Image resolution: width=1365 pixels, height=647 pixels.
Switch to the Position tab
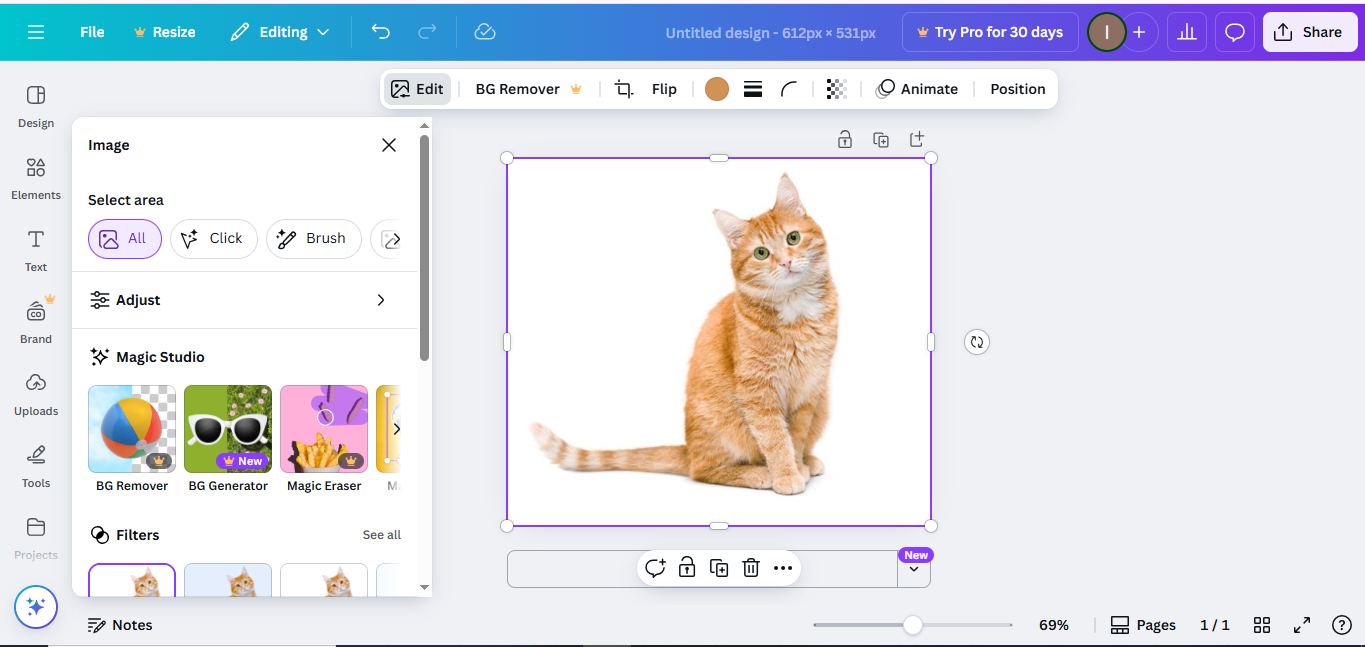pos(1016,89)
